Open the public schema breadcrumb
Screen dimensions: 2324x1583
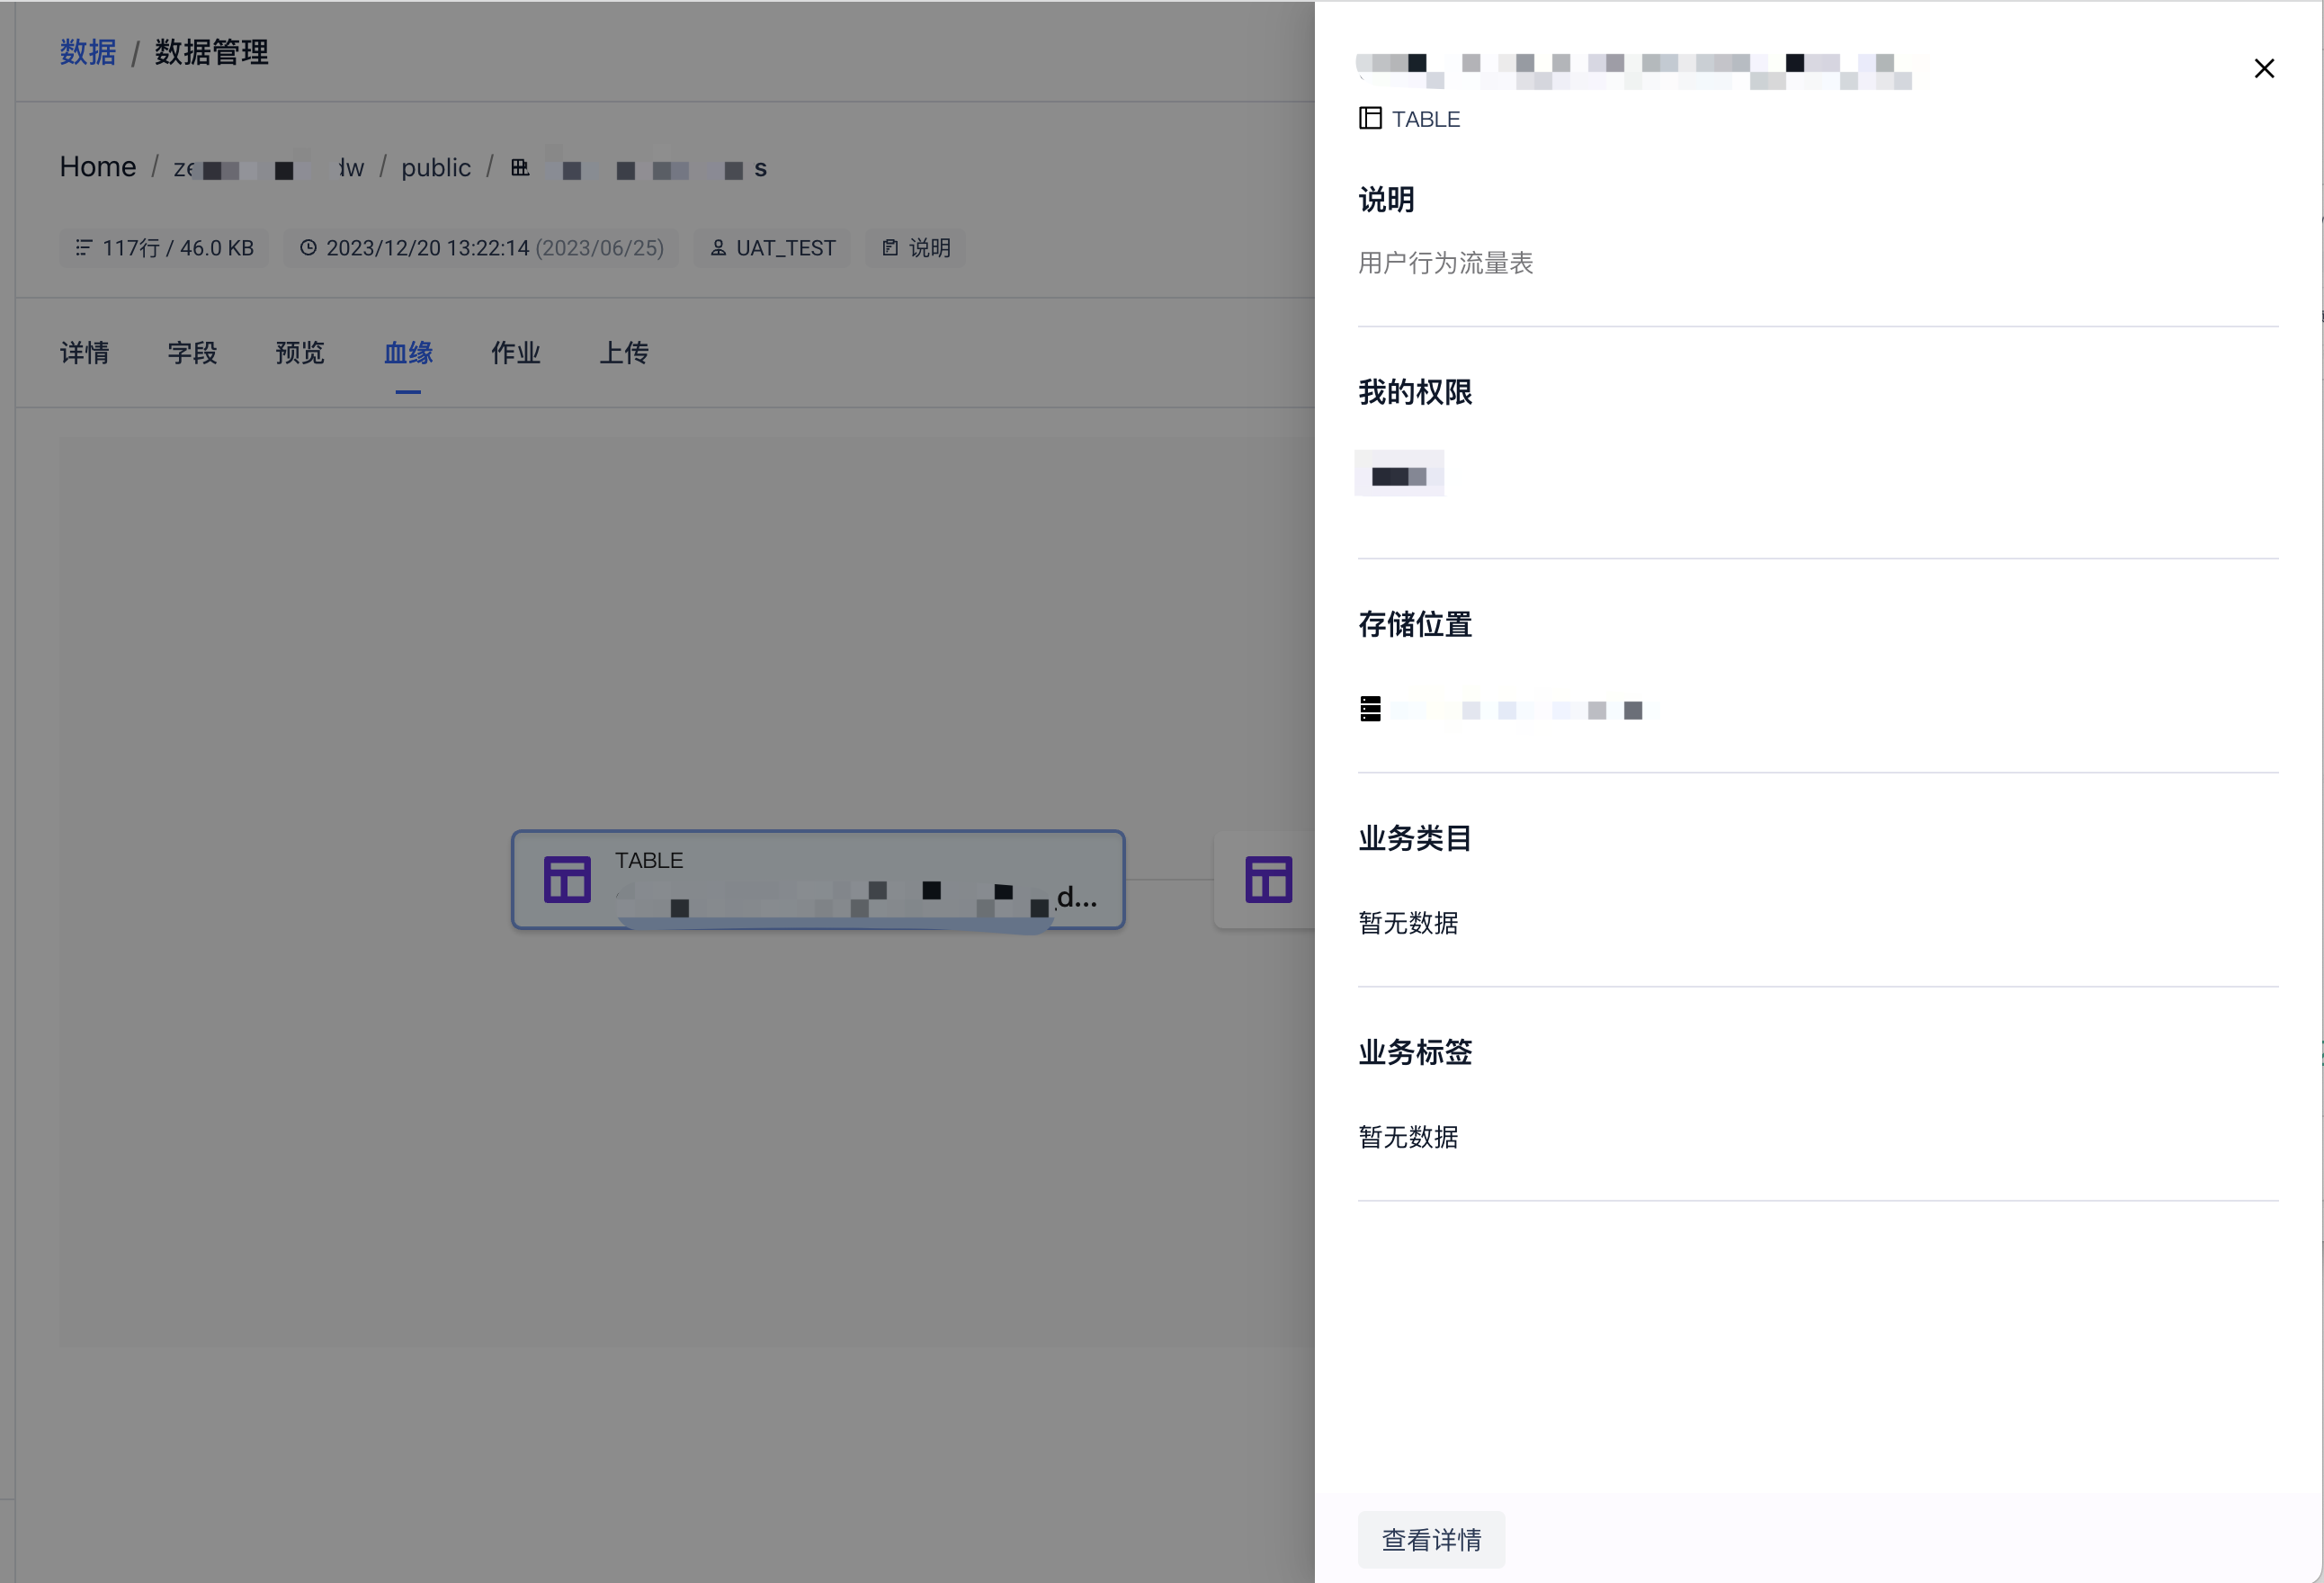pos(435,168)
